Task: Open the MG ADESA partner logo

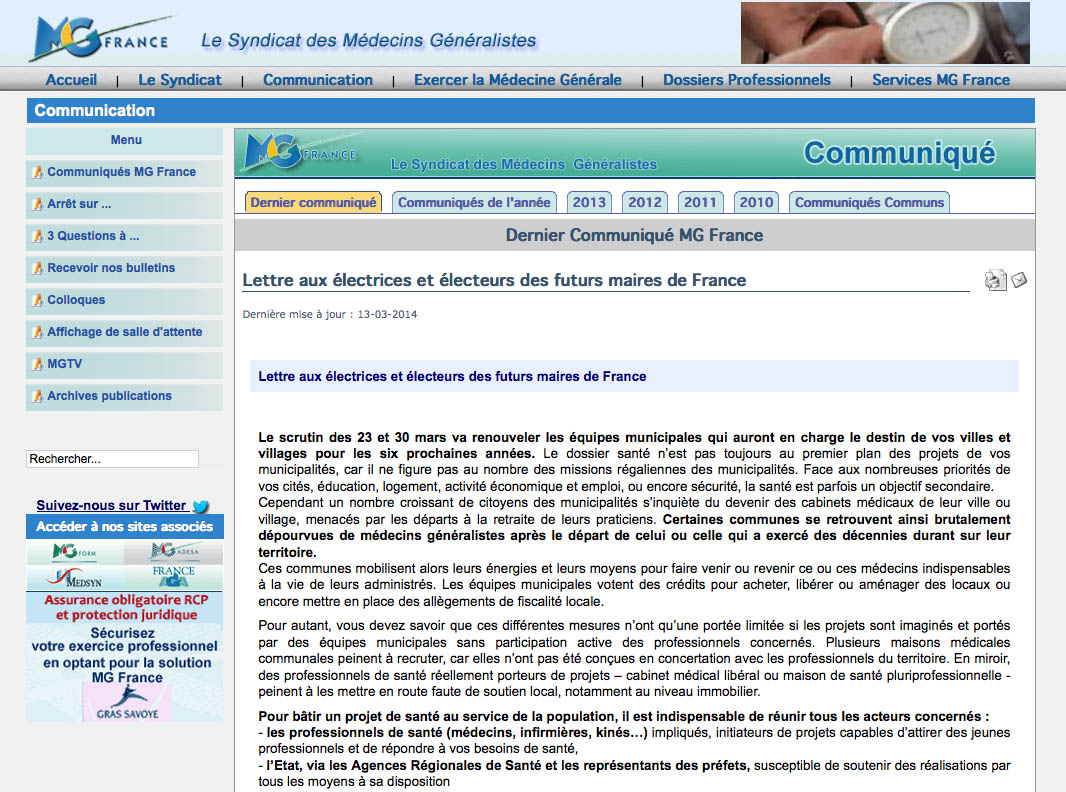Action: click(175, 552)
